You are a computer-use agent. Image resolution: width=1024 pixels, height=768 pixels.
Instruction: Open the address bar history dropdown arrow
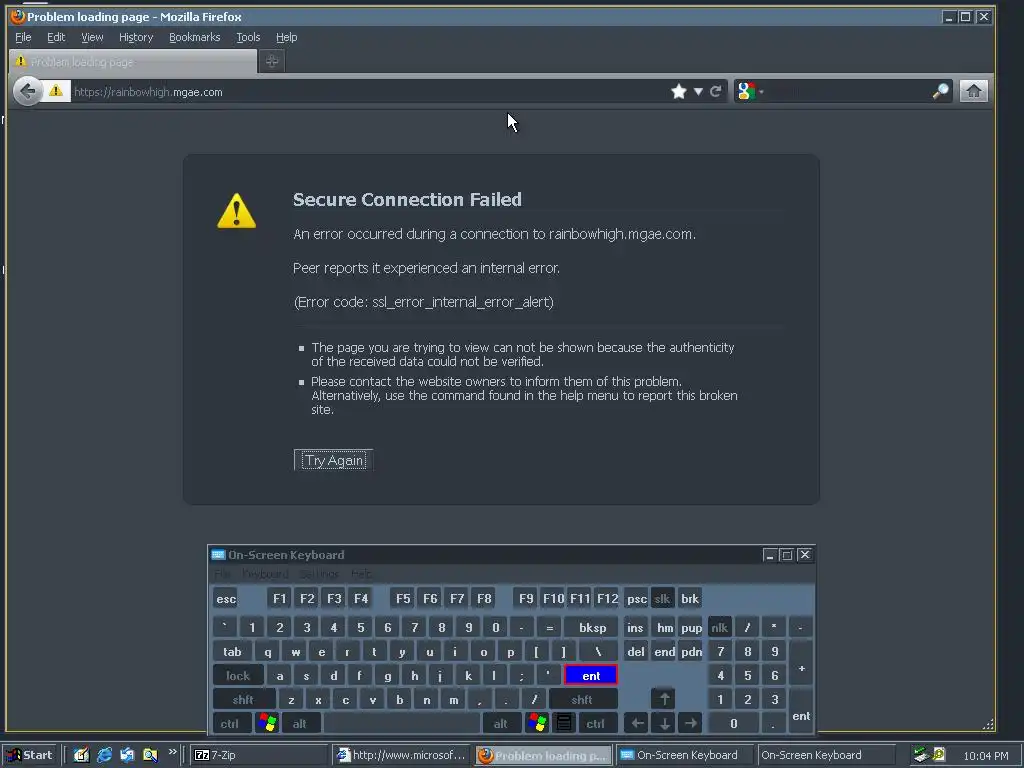click(x=698, y=91)
